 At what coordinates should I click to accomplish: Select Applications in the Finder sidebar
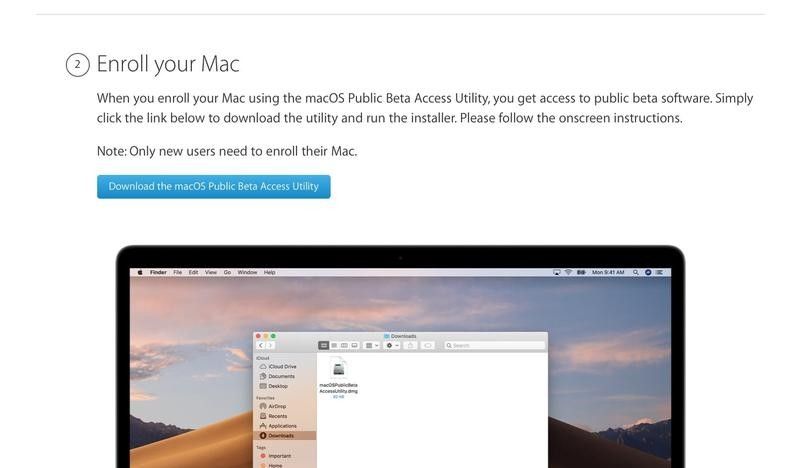(x=278, y=426)
